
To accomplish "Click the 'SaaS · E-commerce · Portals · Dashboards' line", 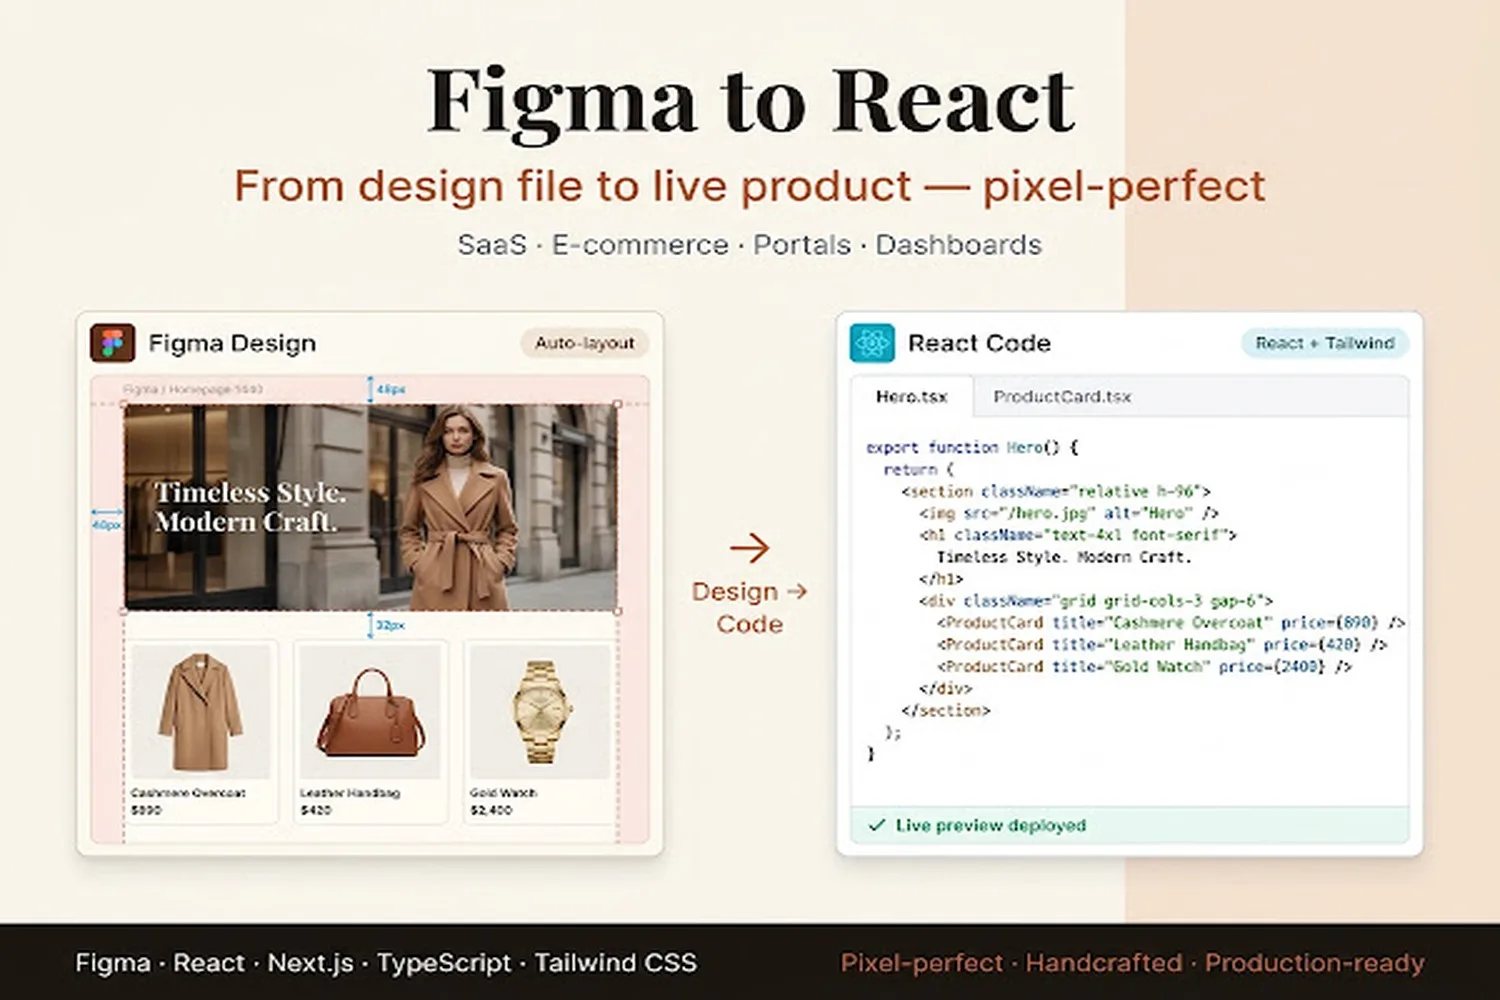I will (x=750, y=245).
